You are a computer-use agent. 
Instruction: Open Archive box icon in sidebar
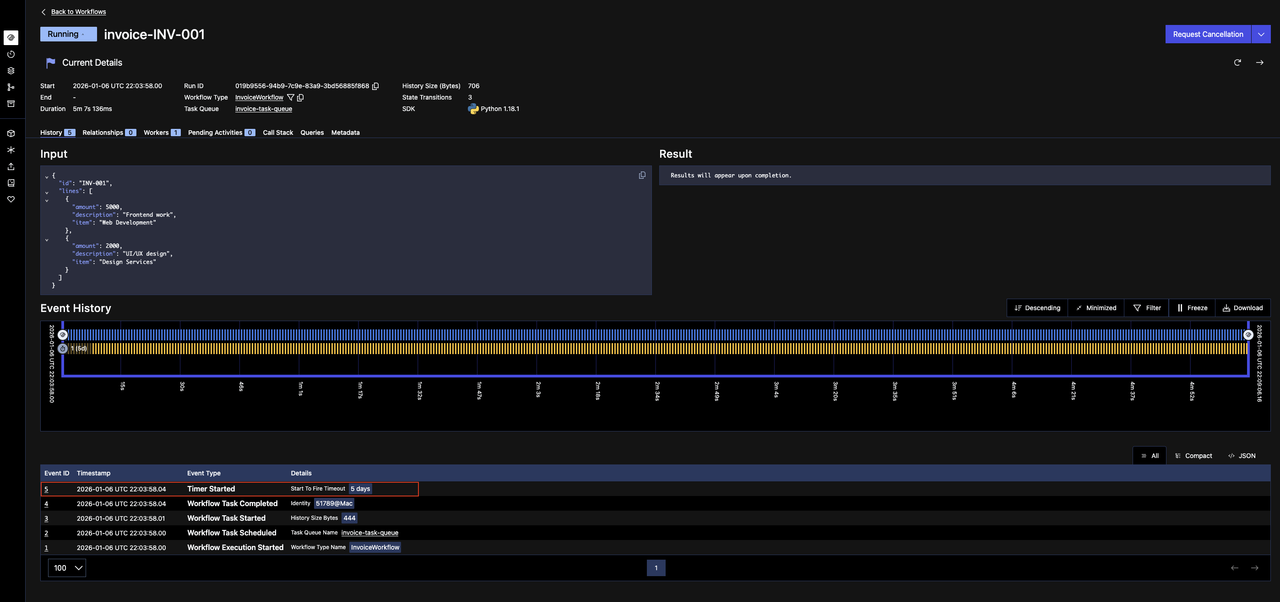coord(11,103)
